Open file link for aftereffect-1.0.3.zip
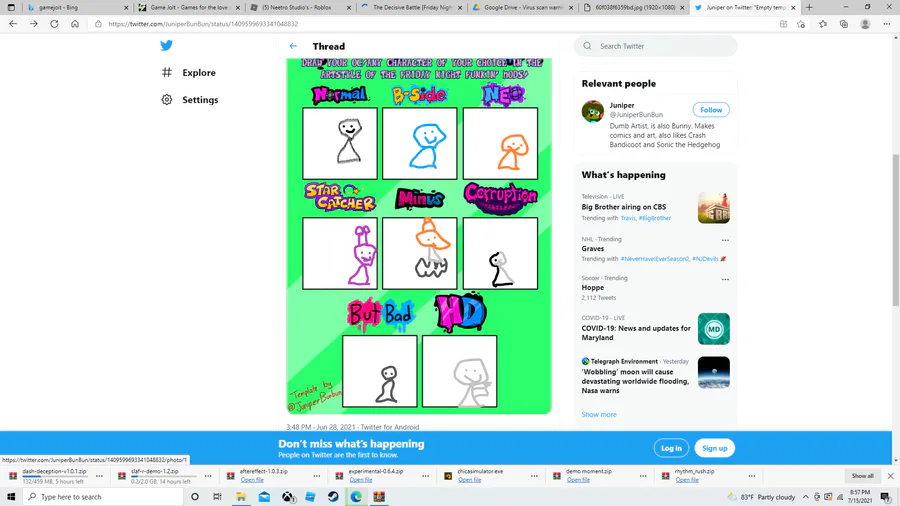 coord(252,480)
